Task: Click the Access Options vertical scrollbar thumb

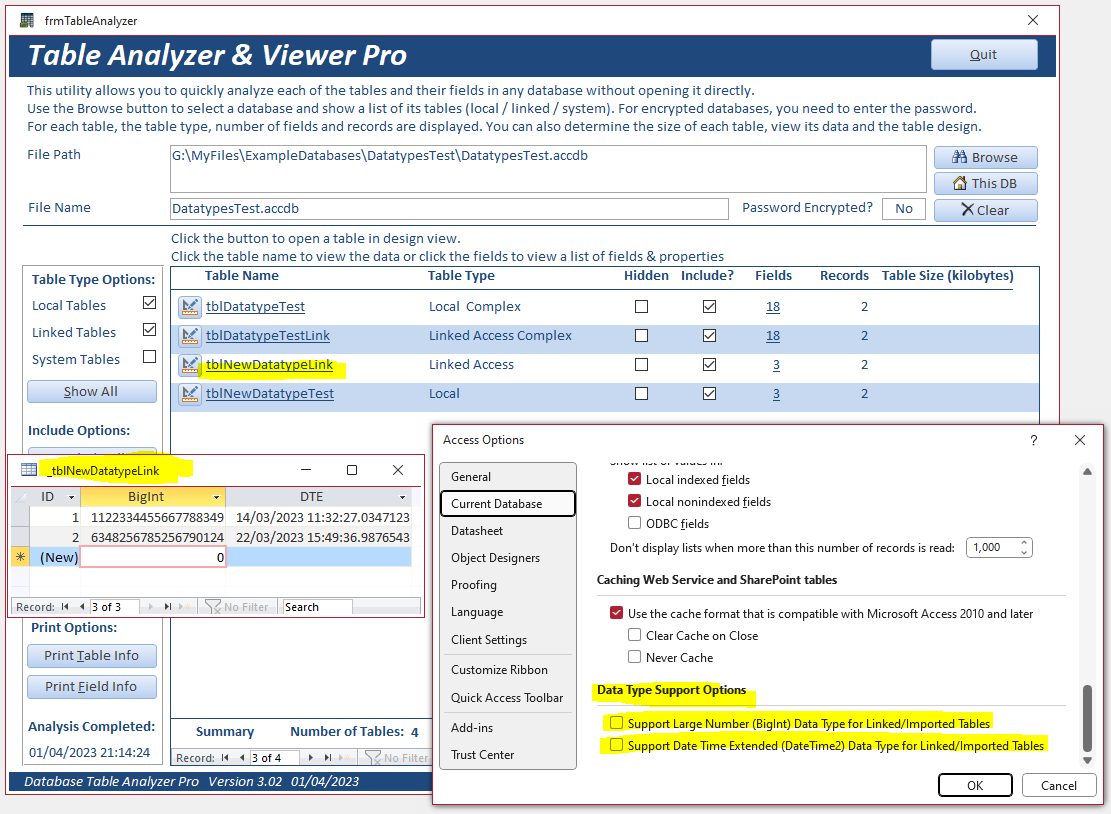Action: tap(1087, 716)
